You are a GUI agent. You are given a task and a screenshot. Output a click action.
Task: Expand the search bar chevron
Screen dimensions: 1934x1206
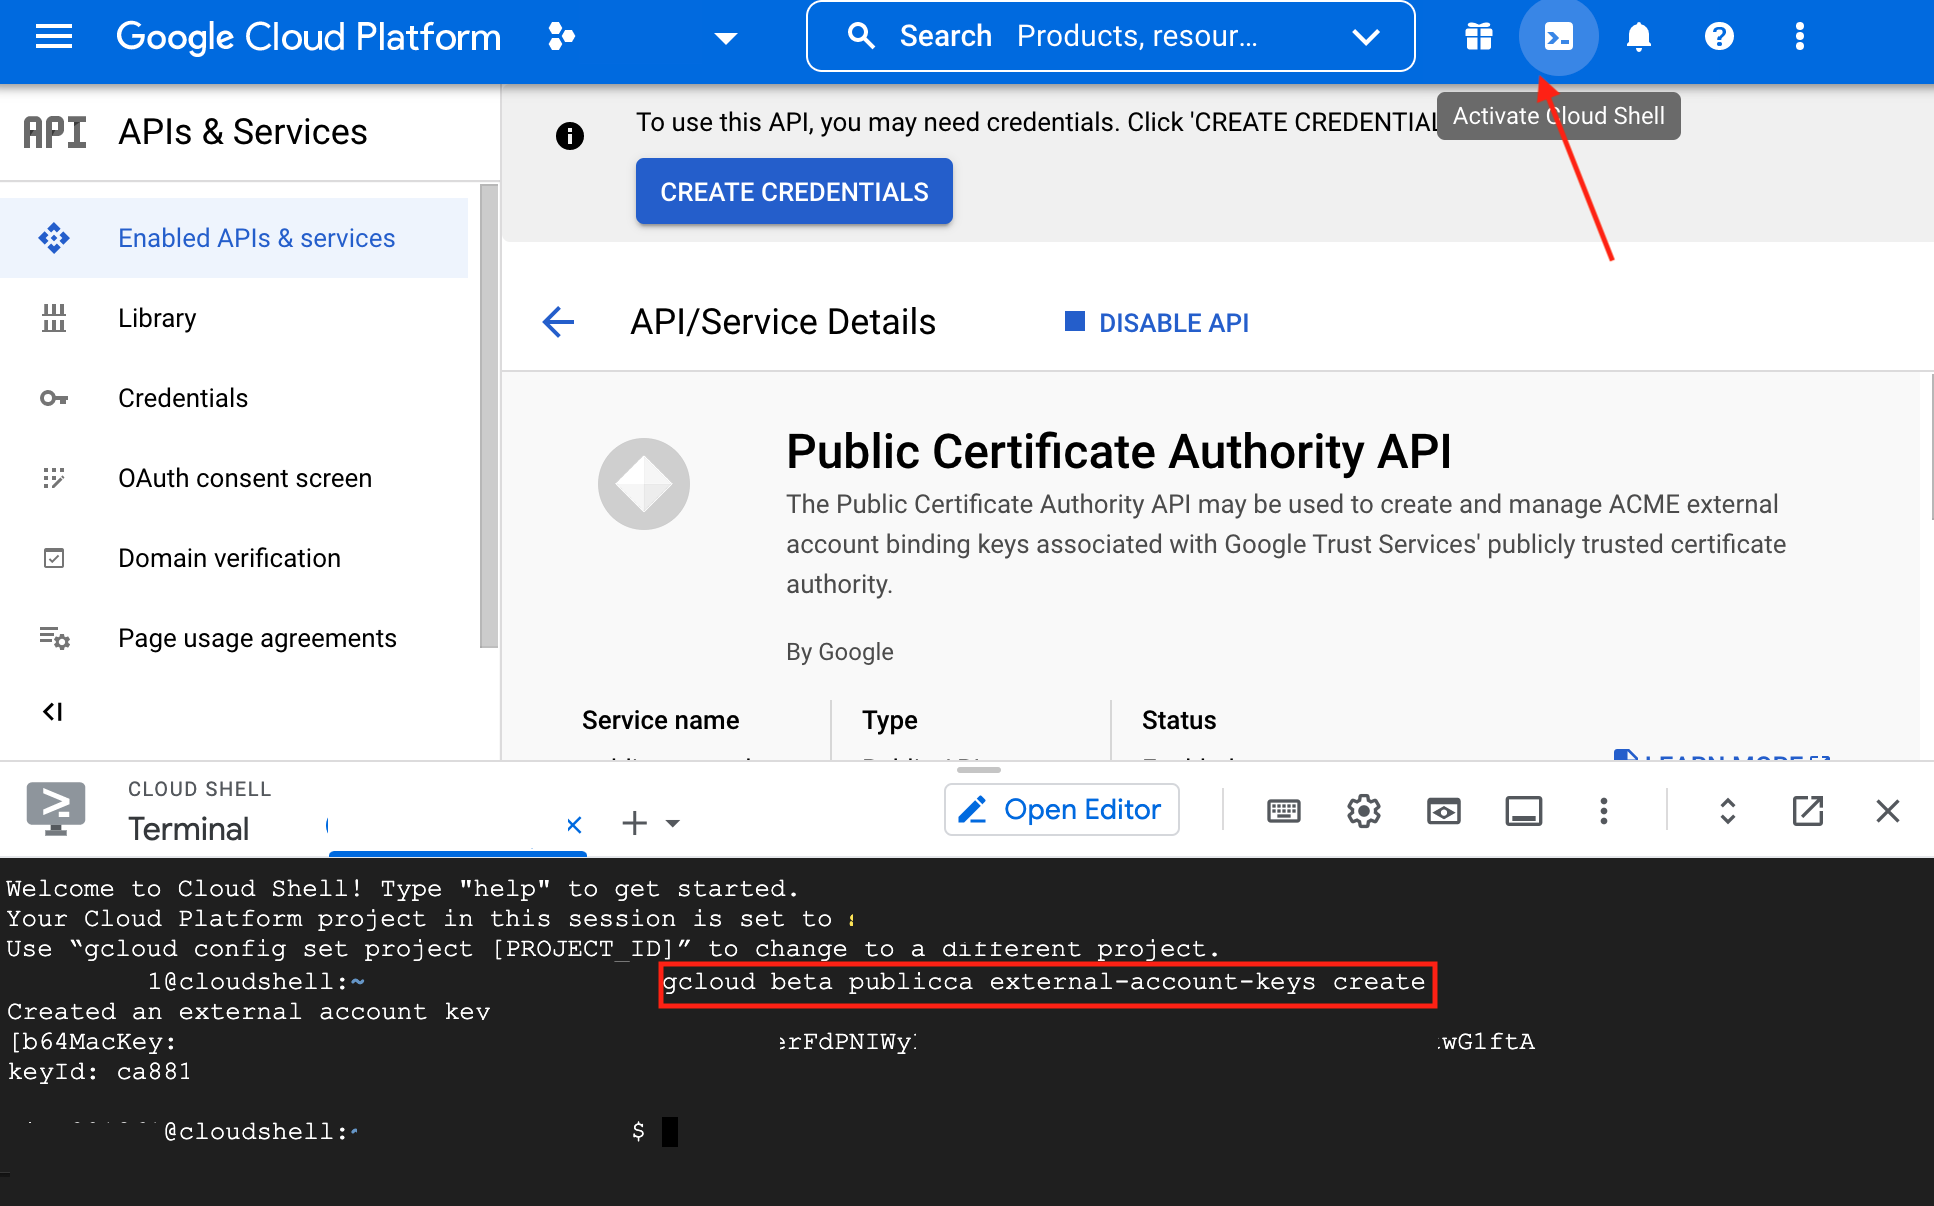[1366, 37]
